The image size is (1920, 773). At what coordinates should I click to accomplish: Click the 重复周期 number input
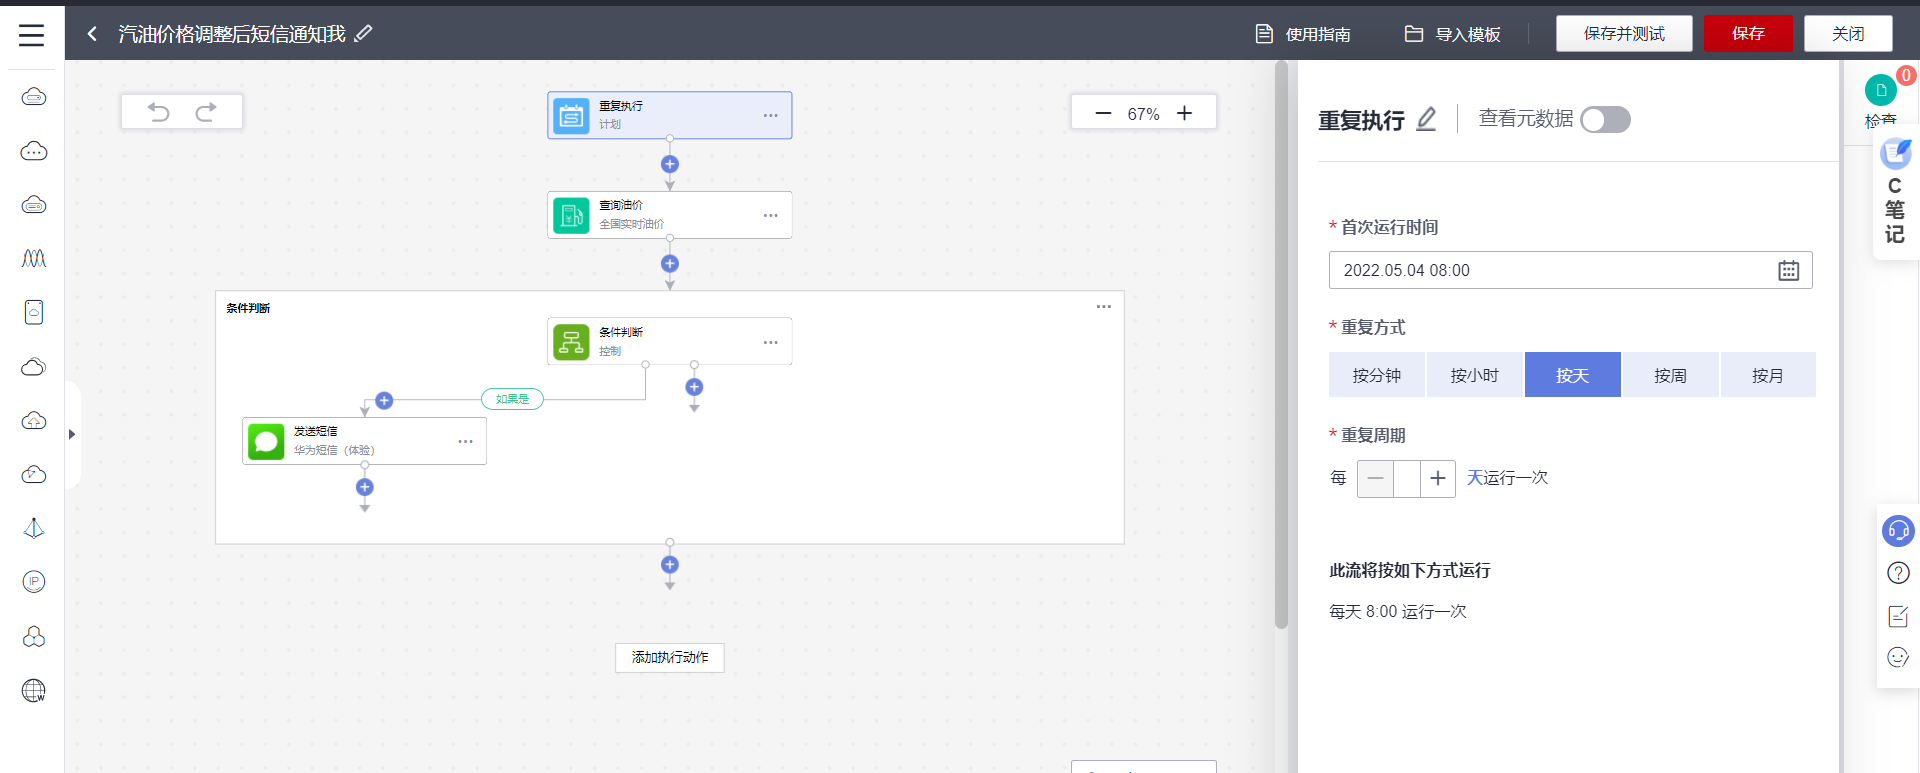click(x=1407, y=478)
